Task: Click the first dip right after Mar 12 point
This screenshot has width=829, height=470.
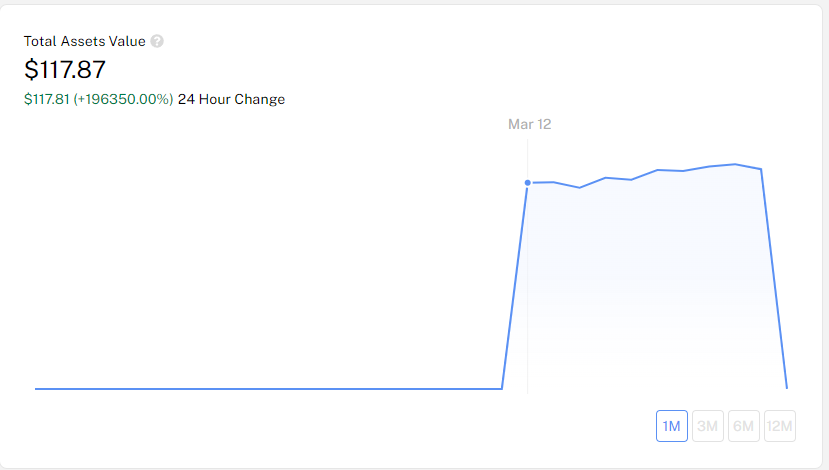Action: (579, 188)
